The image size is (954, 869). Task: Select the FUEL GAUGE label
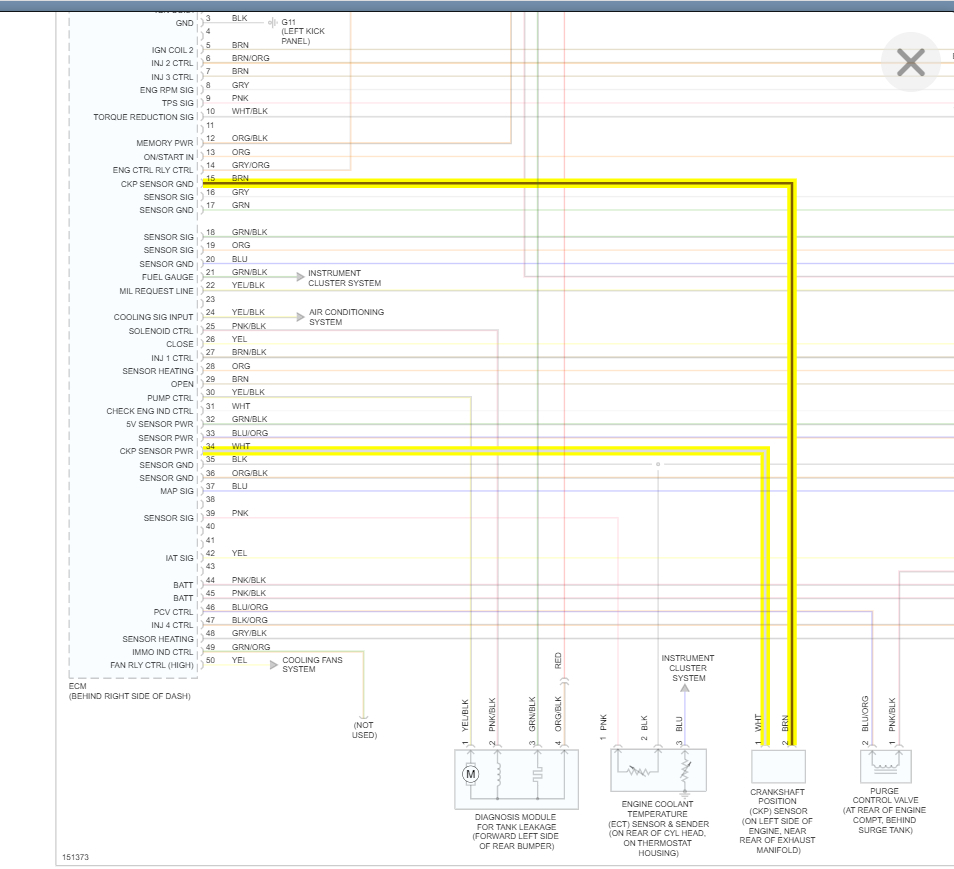click(167, 277)
